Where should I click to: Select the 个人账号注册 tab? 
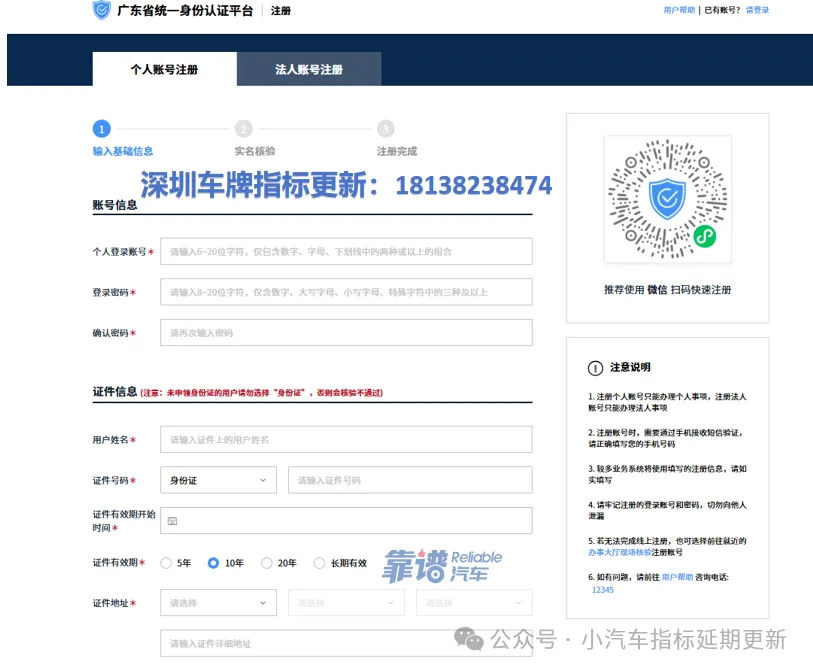(x=164, y=70)
